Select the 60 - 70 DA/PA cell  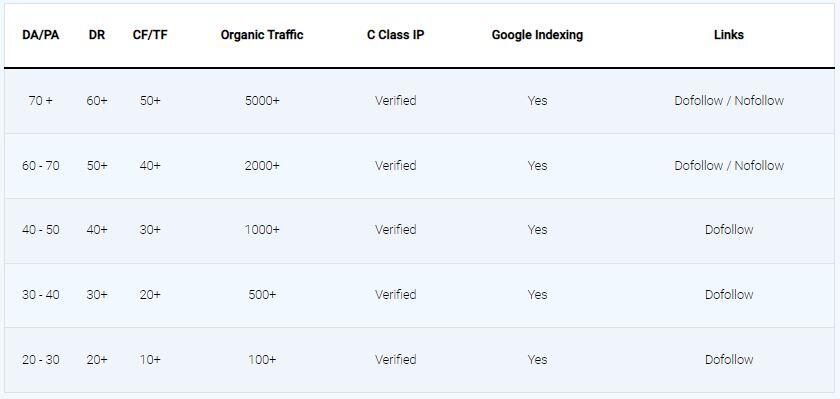(x=41, y=165)
